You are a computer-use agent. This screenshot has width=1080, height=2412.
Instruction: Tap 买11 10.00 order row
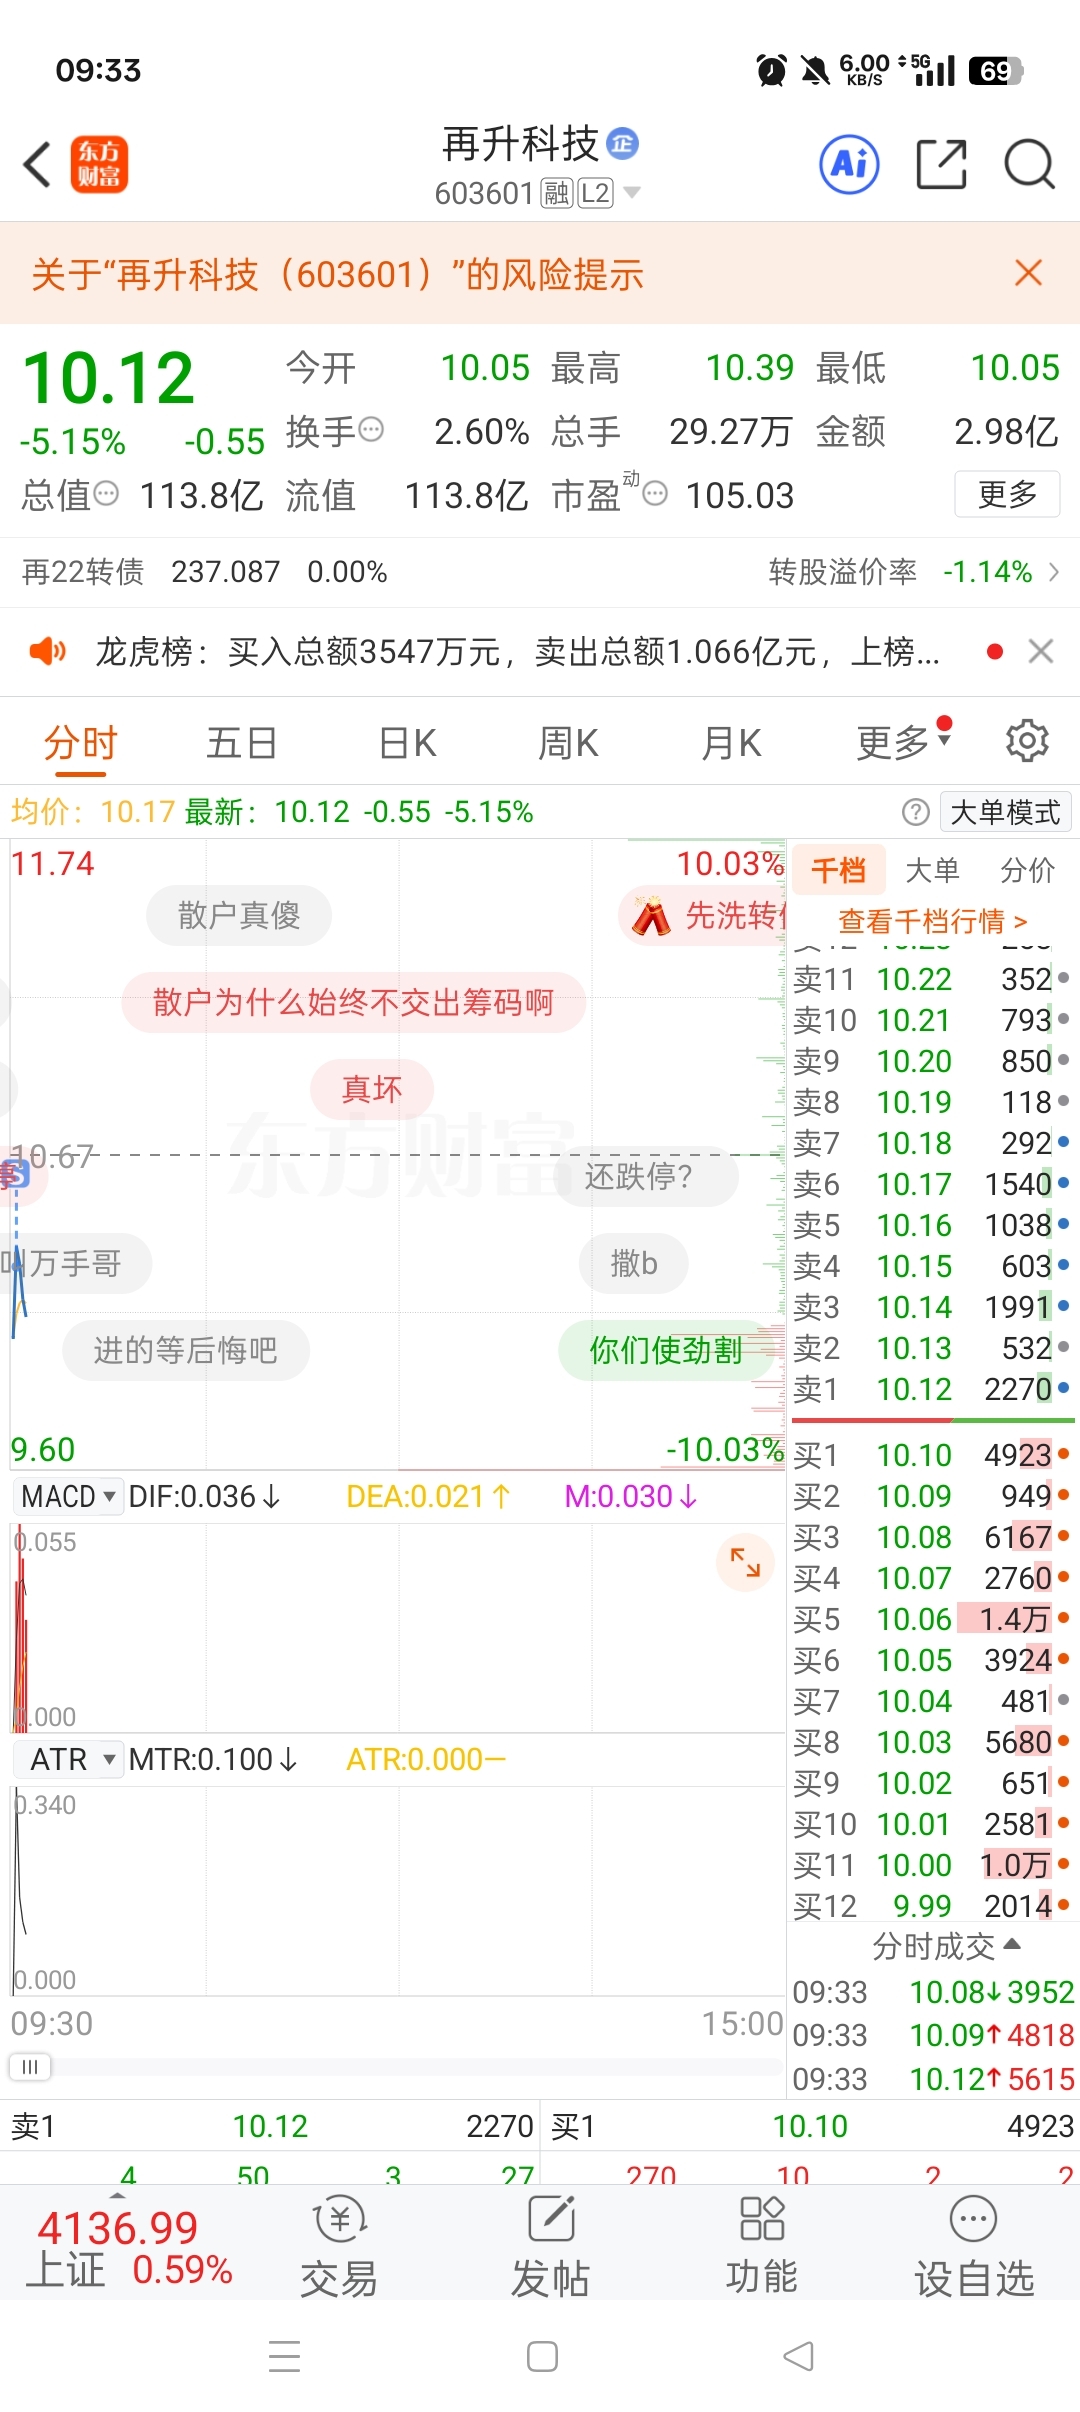[932, 1865]
